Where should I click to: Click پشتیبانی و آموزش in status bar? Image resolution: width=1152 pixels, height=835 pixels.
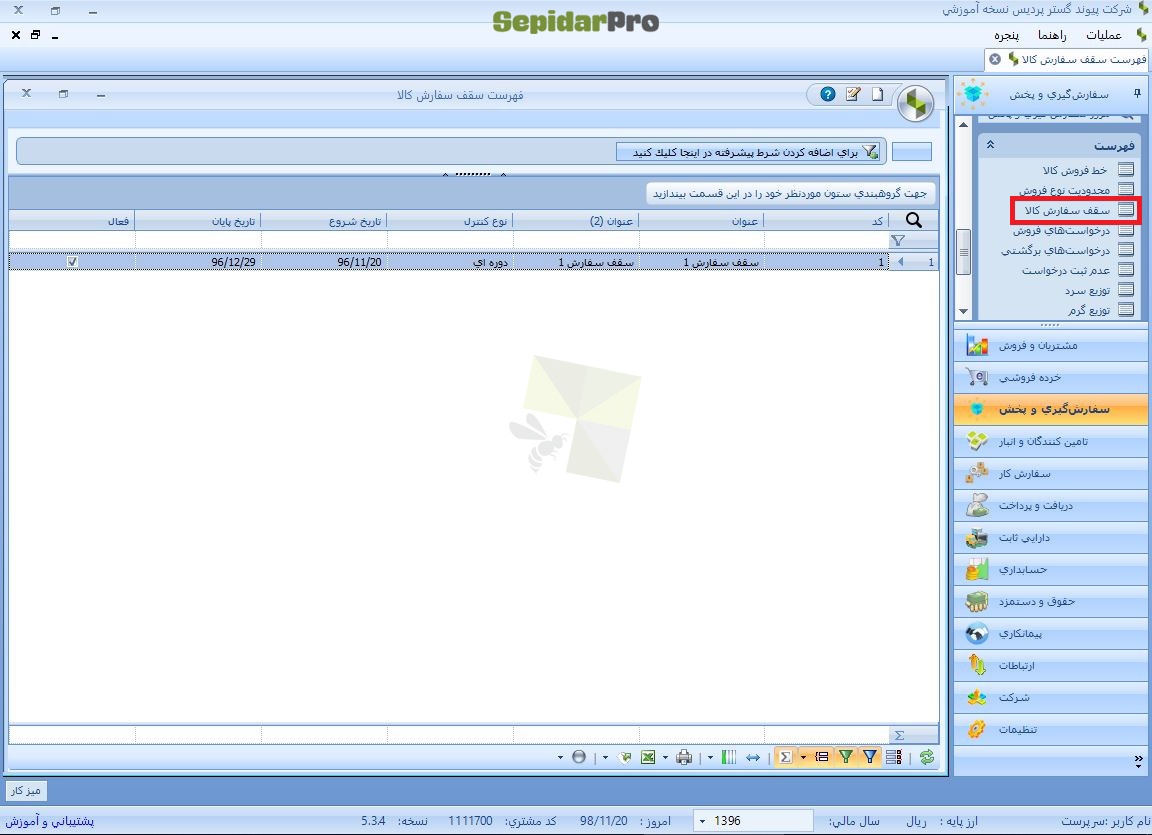[x=50, y=821]
